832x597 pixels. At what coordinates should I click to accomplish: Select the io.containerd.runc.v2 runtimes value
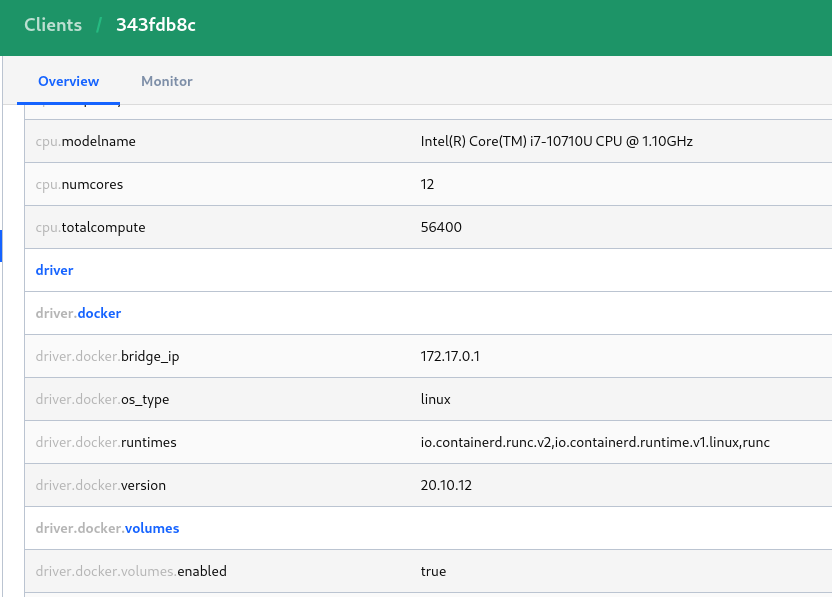click(x=594, y=442)
